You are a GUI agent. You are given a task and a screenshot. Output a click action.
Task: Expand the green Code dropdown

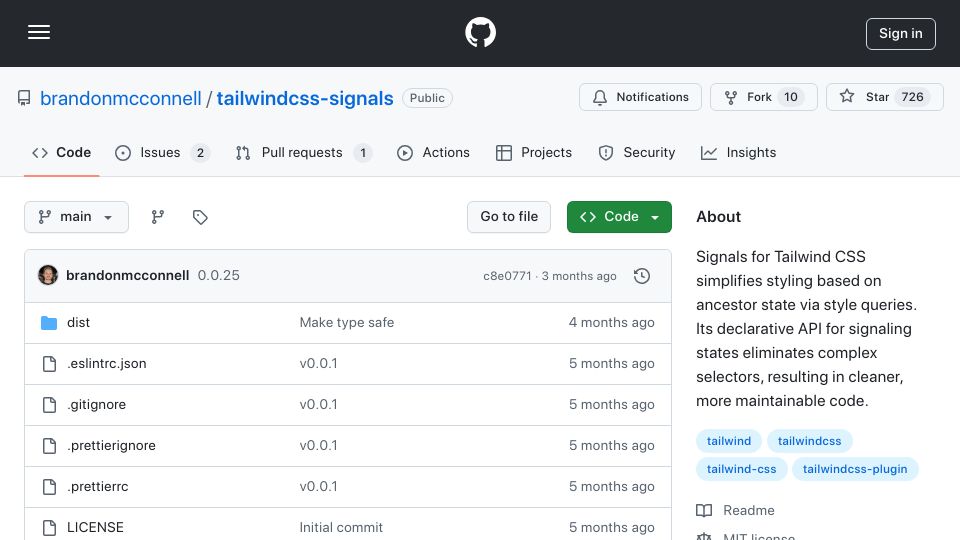coord(619,217)
